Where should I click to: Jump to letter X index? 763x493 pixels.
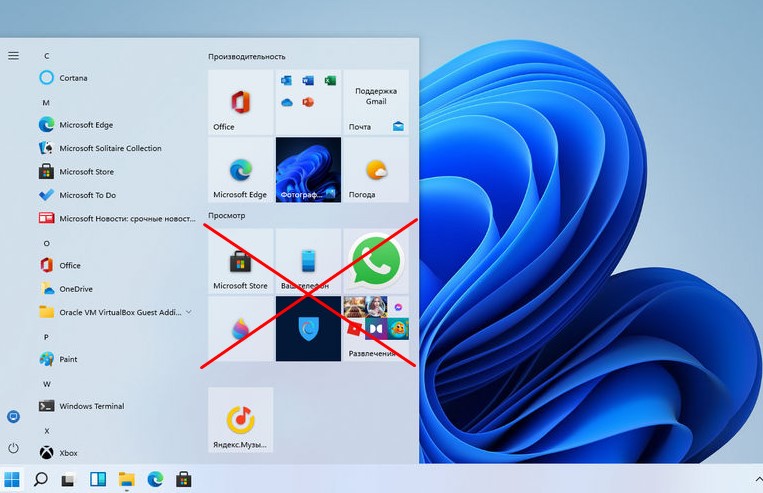46,431
